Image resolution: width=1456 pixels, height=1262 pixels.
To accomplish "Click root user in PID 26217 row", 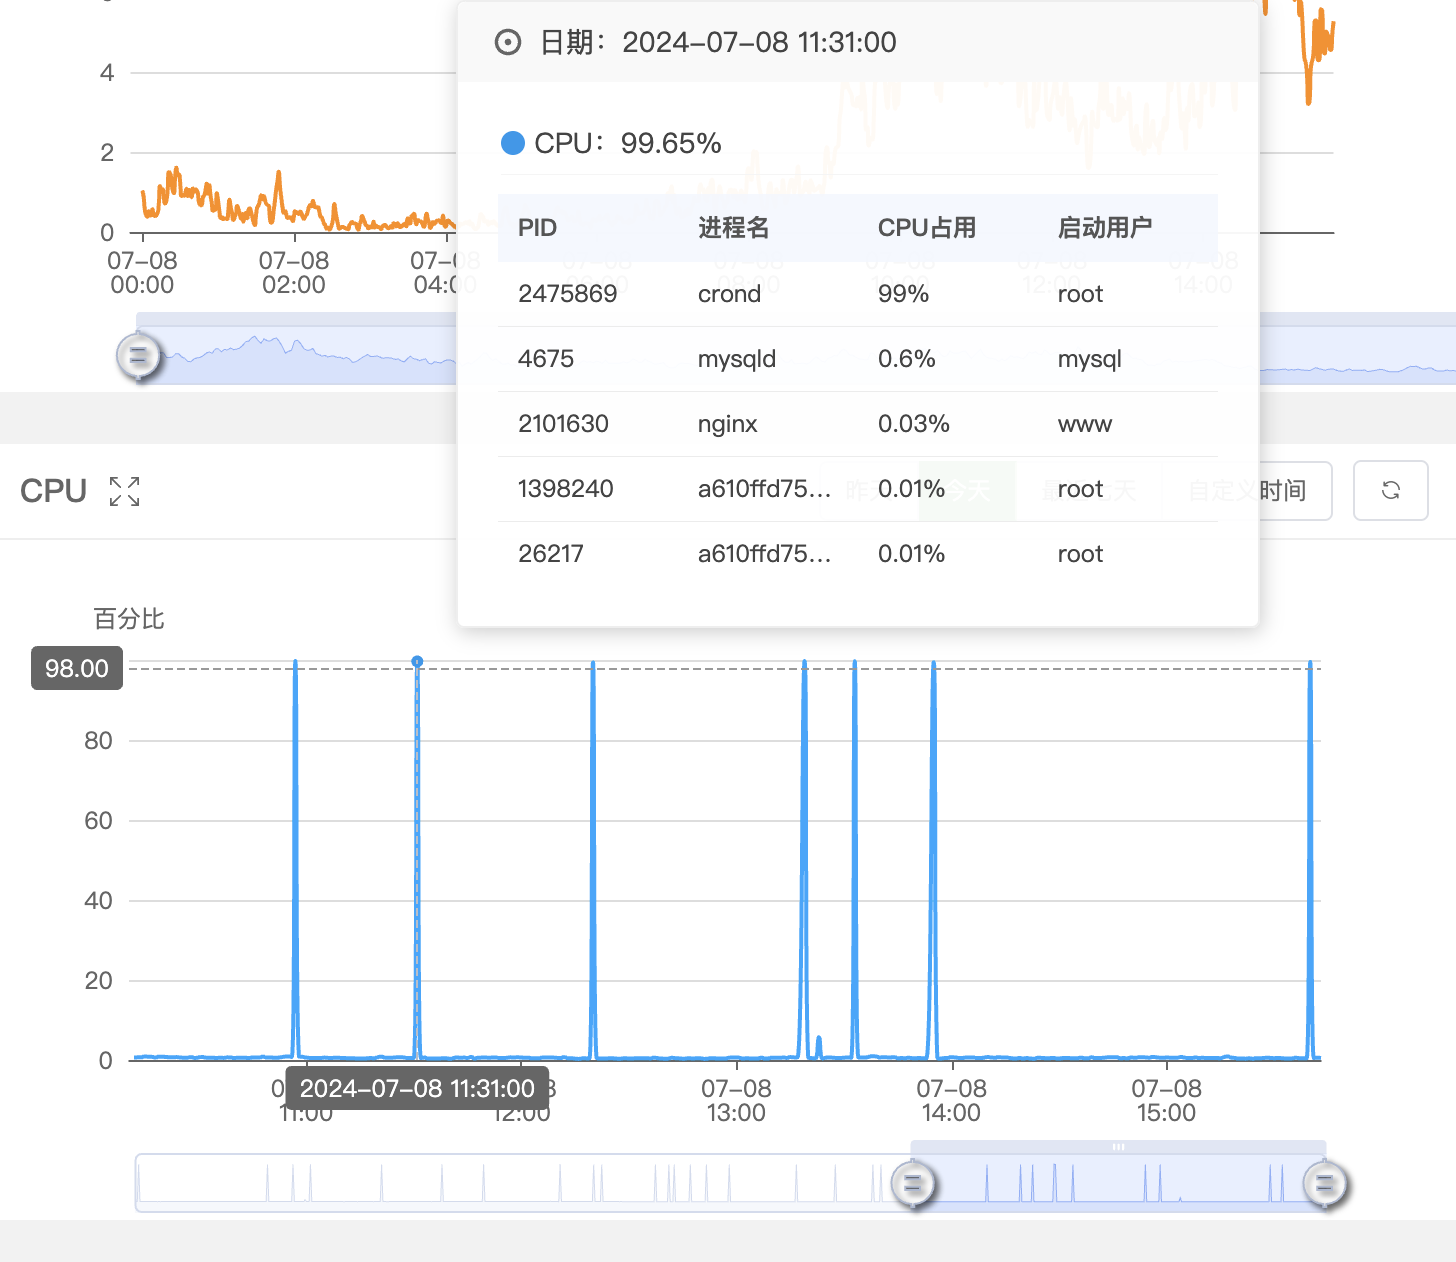I will pos(1080,554).
